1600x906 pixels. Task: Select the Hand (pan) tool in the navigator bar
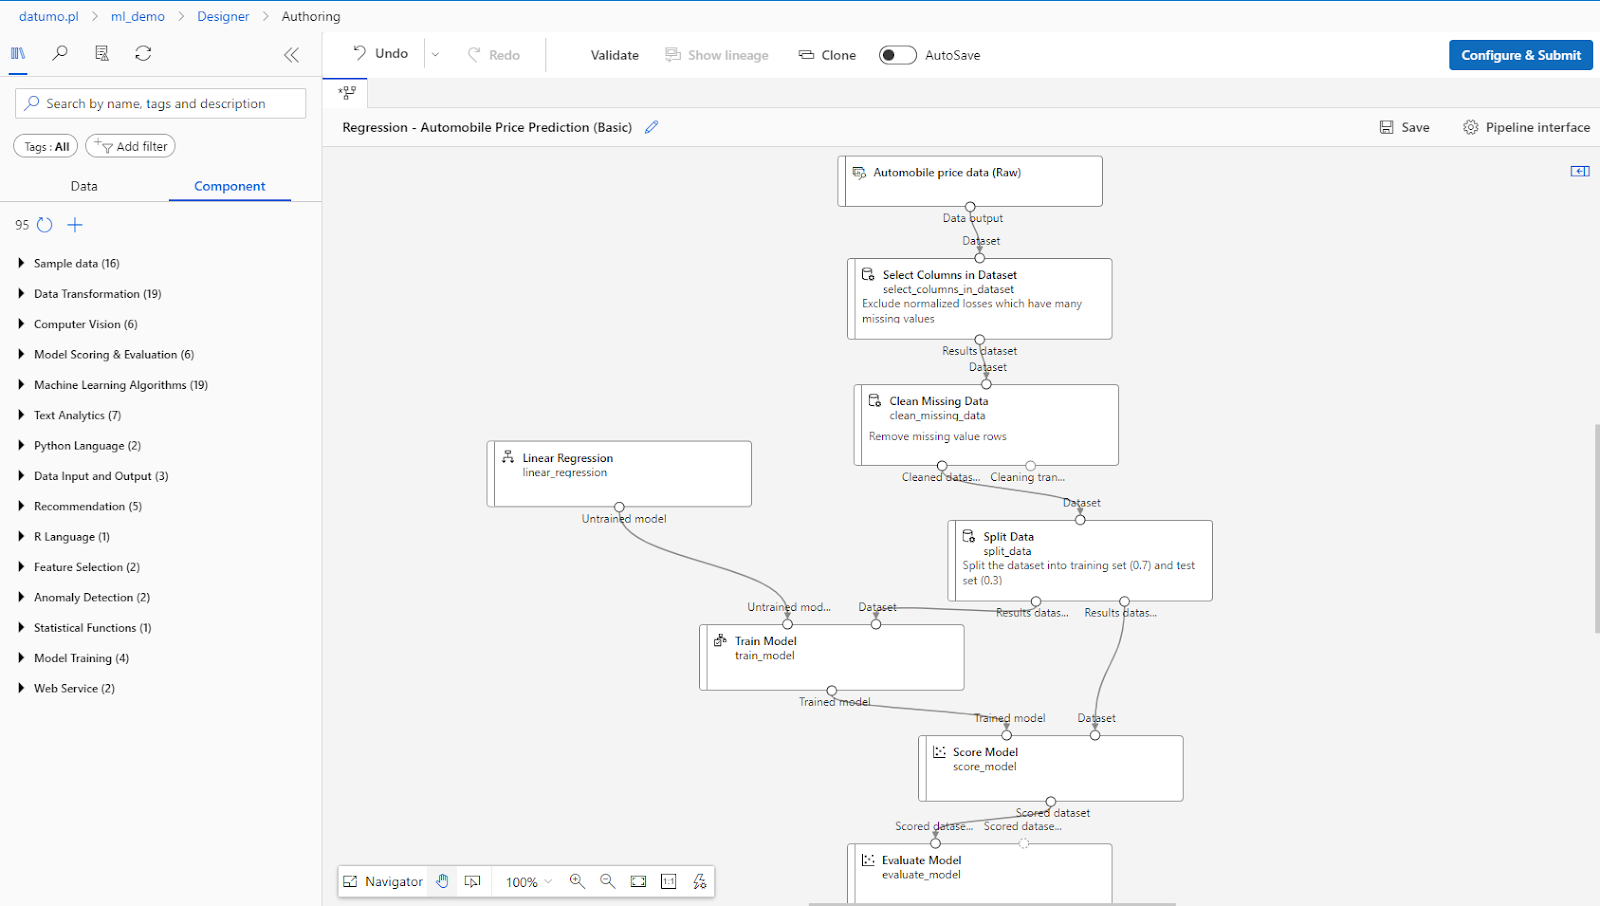click(442, 881)
